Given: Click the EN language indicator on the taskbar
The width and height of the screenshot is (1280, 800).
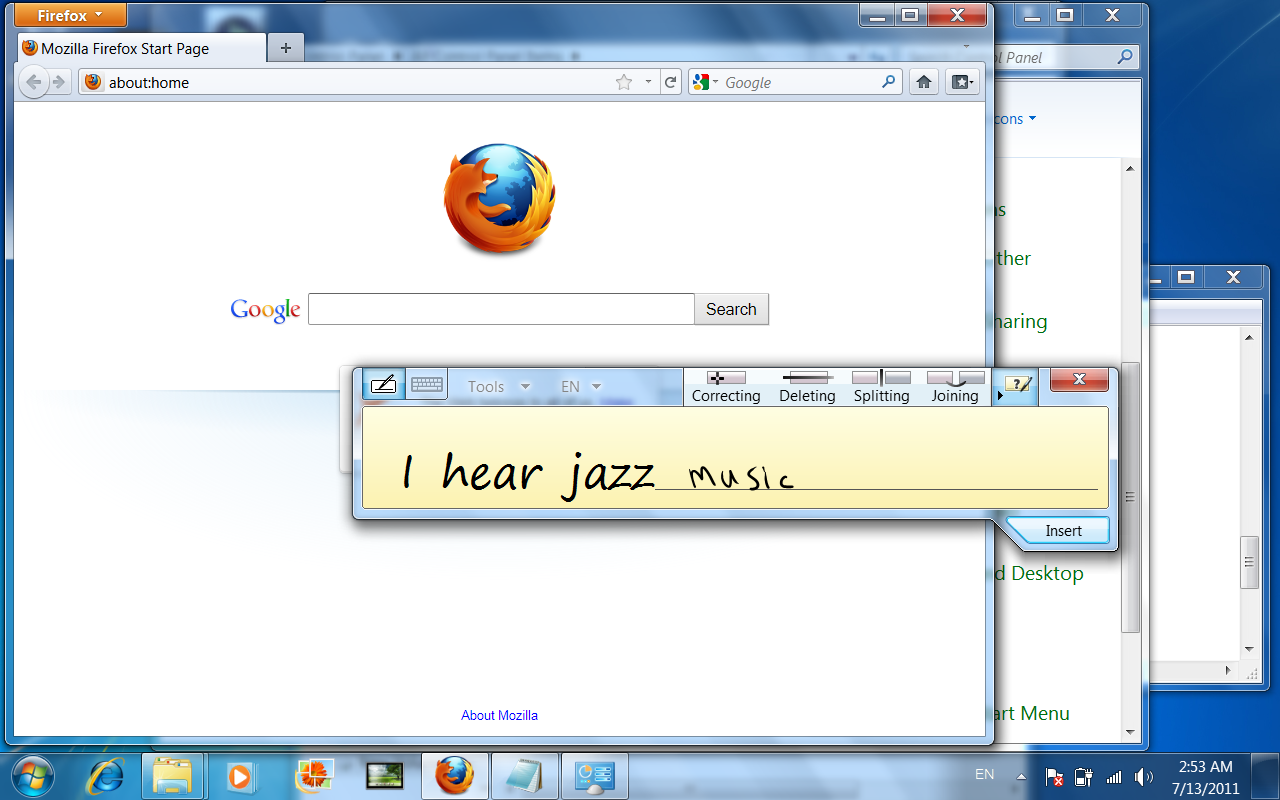Looking at the screenshot, I should tap(984, 775).
